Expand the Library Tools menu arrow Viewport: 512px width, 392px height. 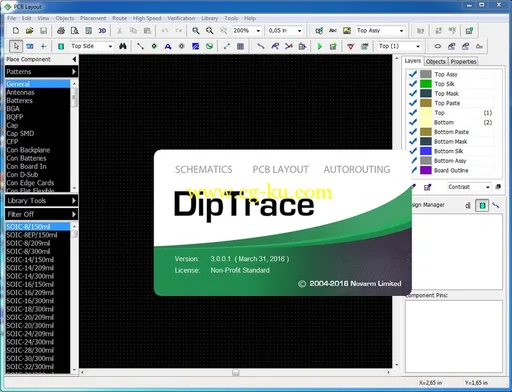(74, 201)
